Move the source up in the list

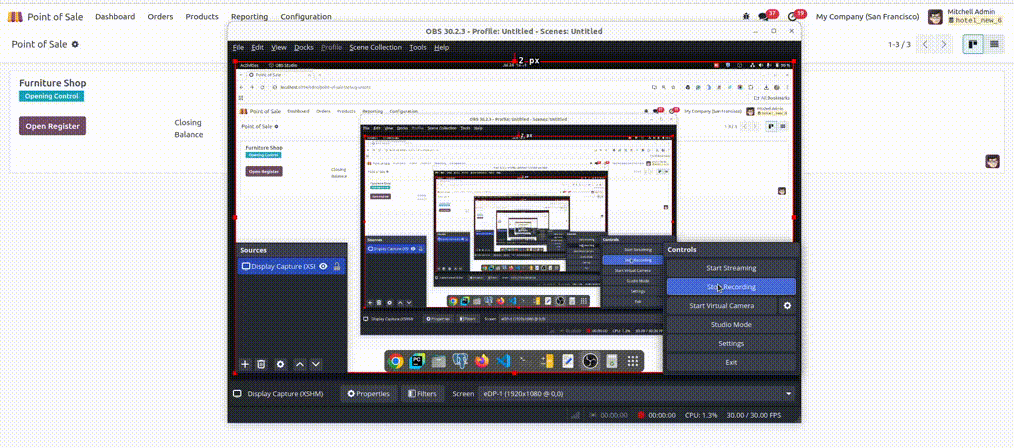pos(299,364)
